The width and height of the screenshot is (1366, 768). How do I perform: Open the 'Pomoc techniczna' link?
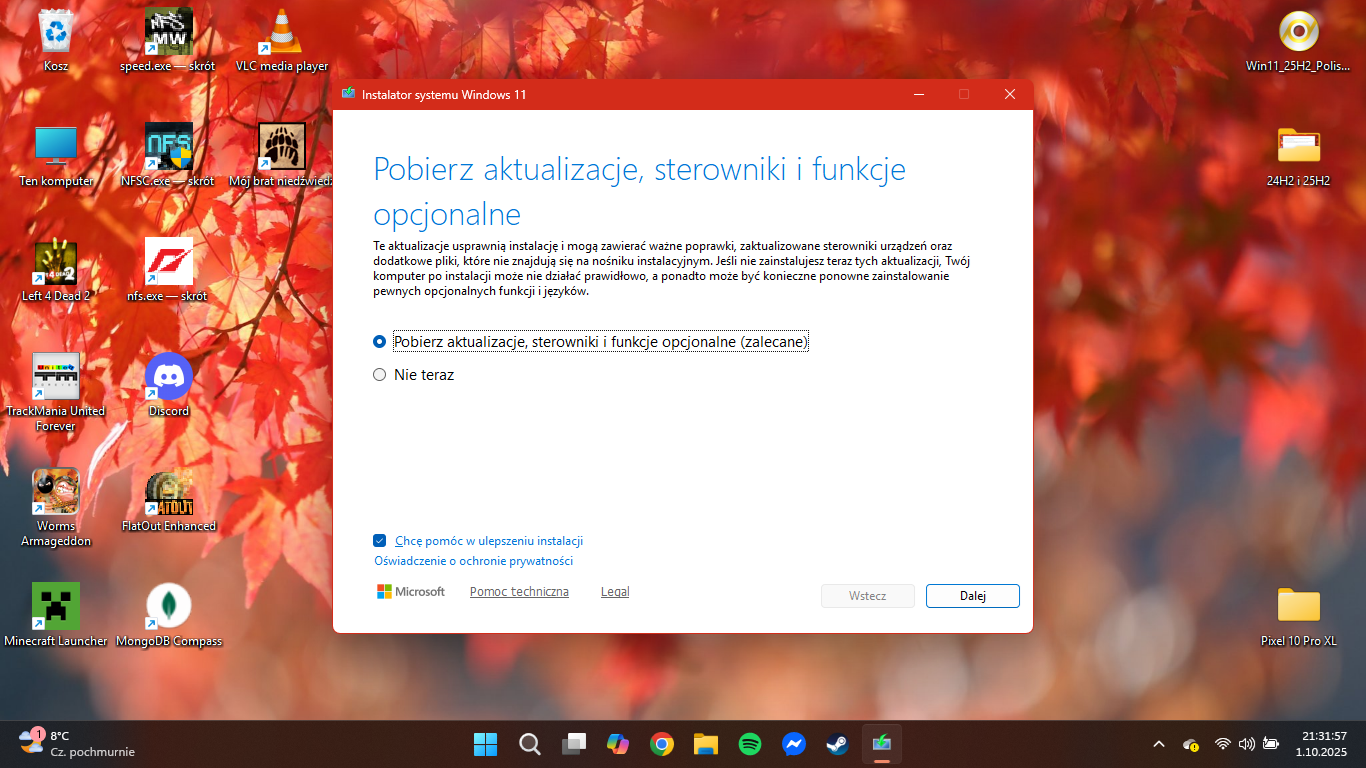coord(519,592)
